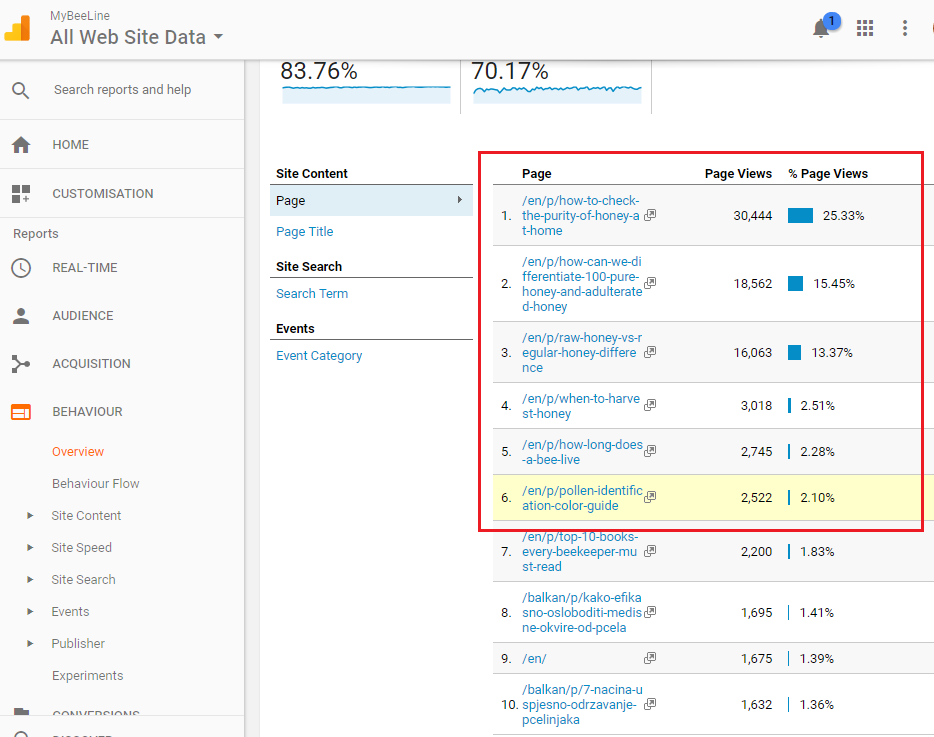
Task: Click the Page Title link
Action: point(305,232)
